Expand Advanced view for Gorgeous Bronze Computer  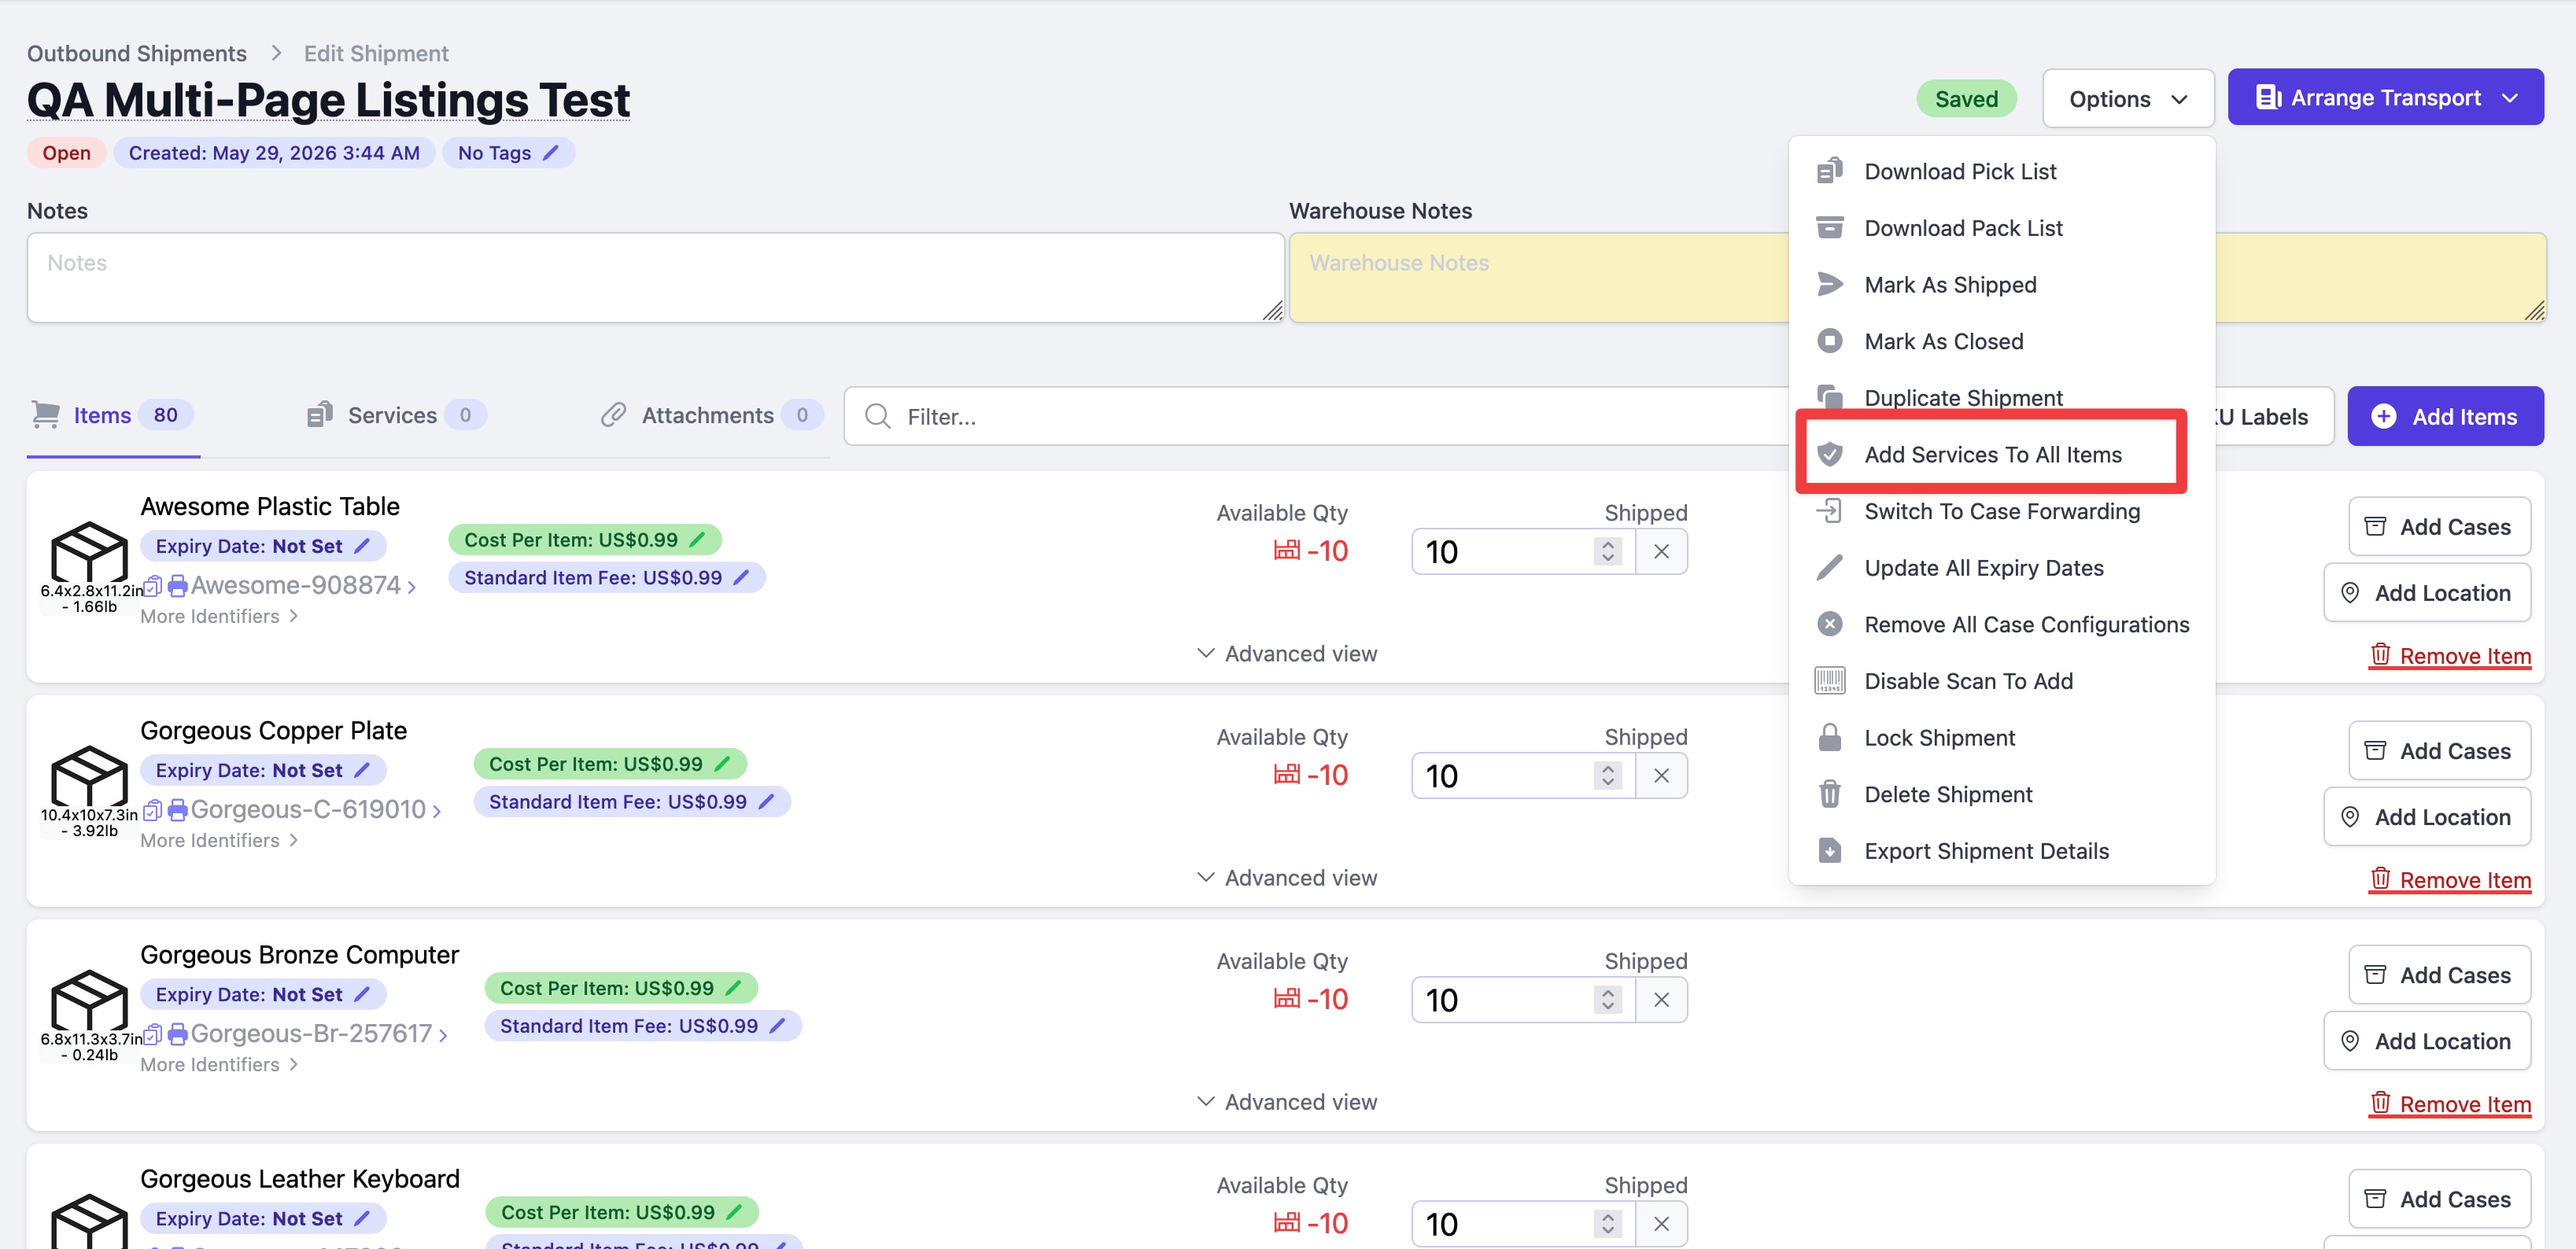pyautogui.click(x=1287, y=1101)
